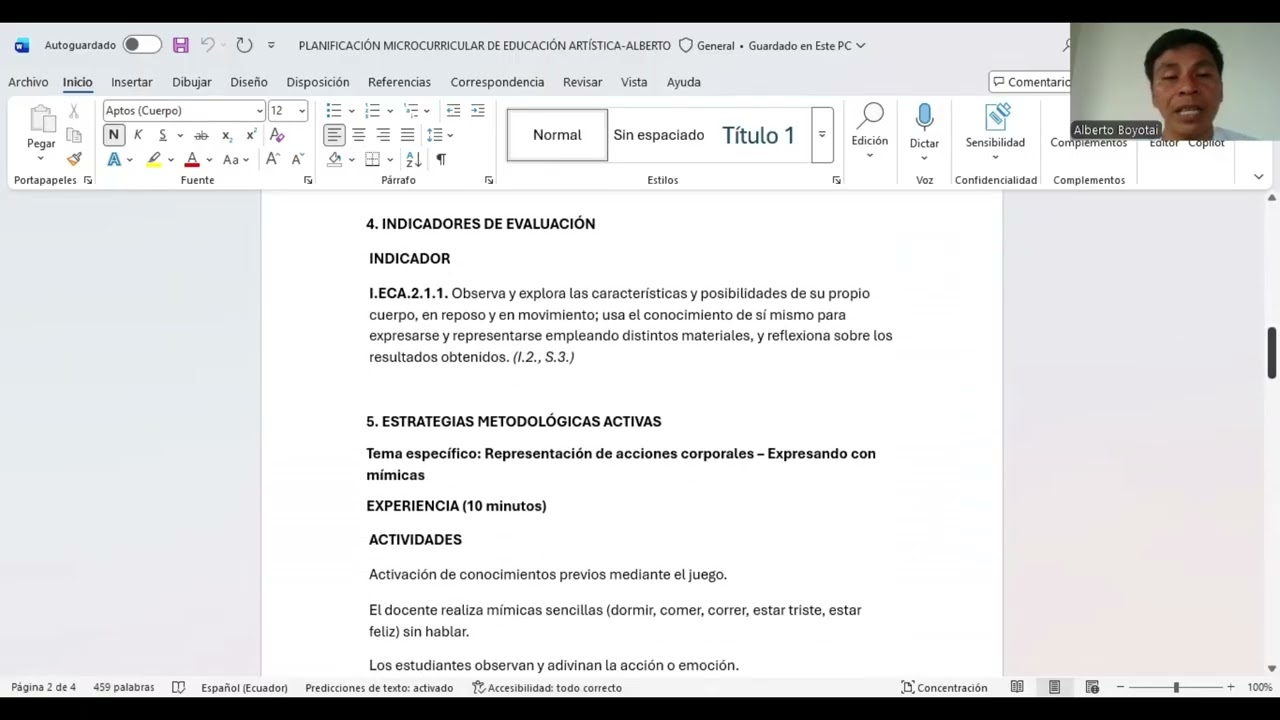The height and width of the screenshot is (720, 1280).
Task: Decrease indent icon
Action: pos(453,110)
